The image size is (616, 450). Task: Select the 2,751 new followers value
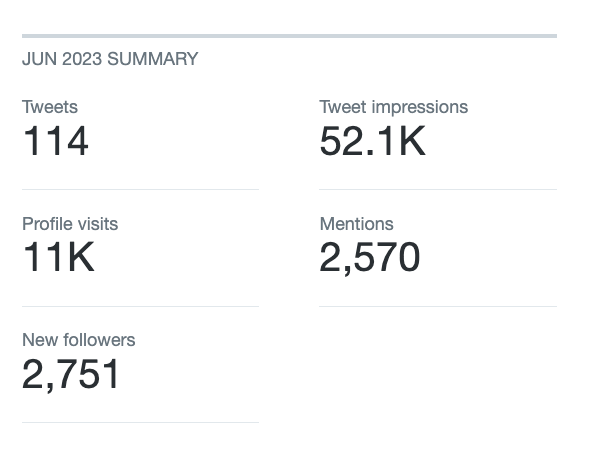click(x=71, y=375)
